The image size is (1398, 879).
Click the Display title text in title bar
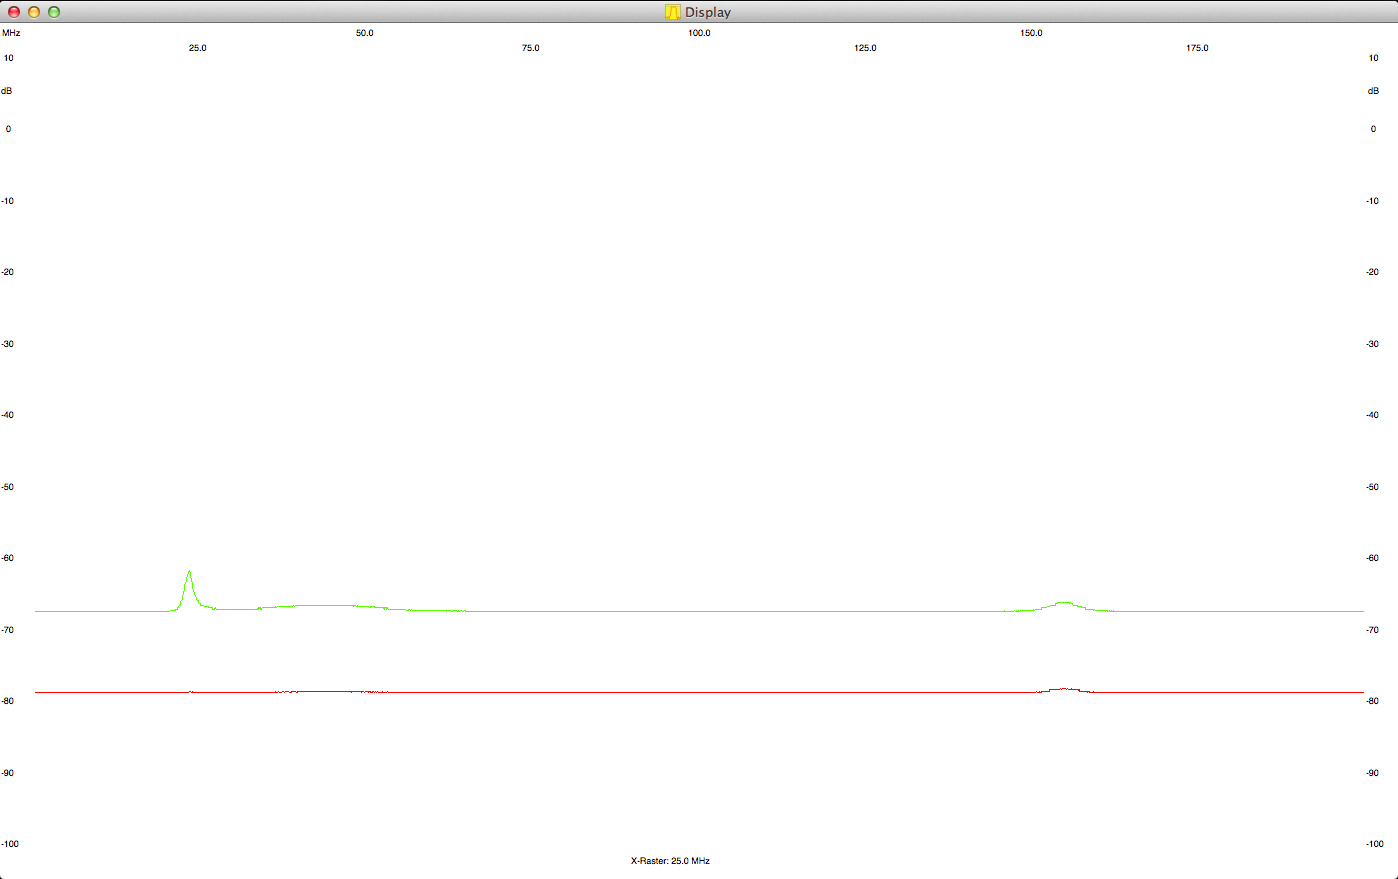click(x=708, y=12)
